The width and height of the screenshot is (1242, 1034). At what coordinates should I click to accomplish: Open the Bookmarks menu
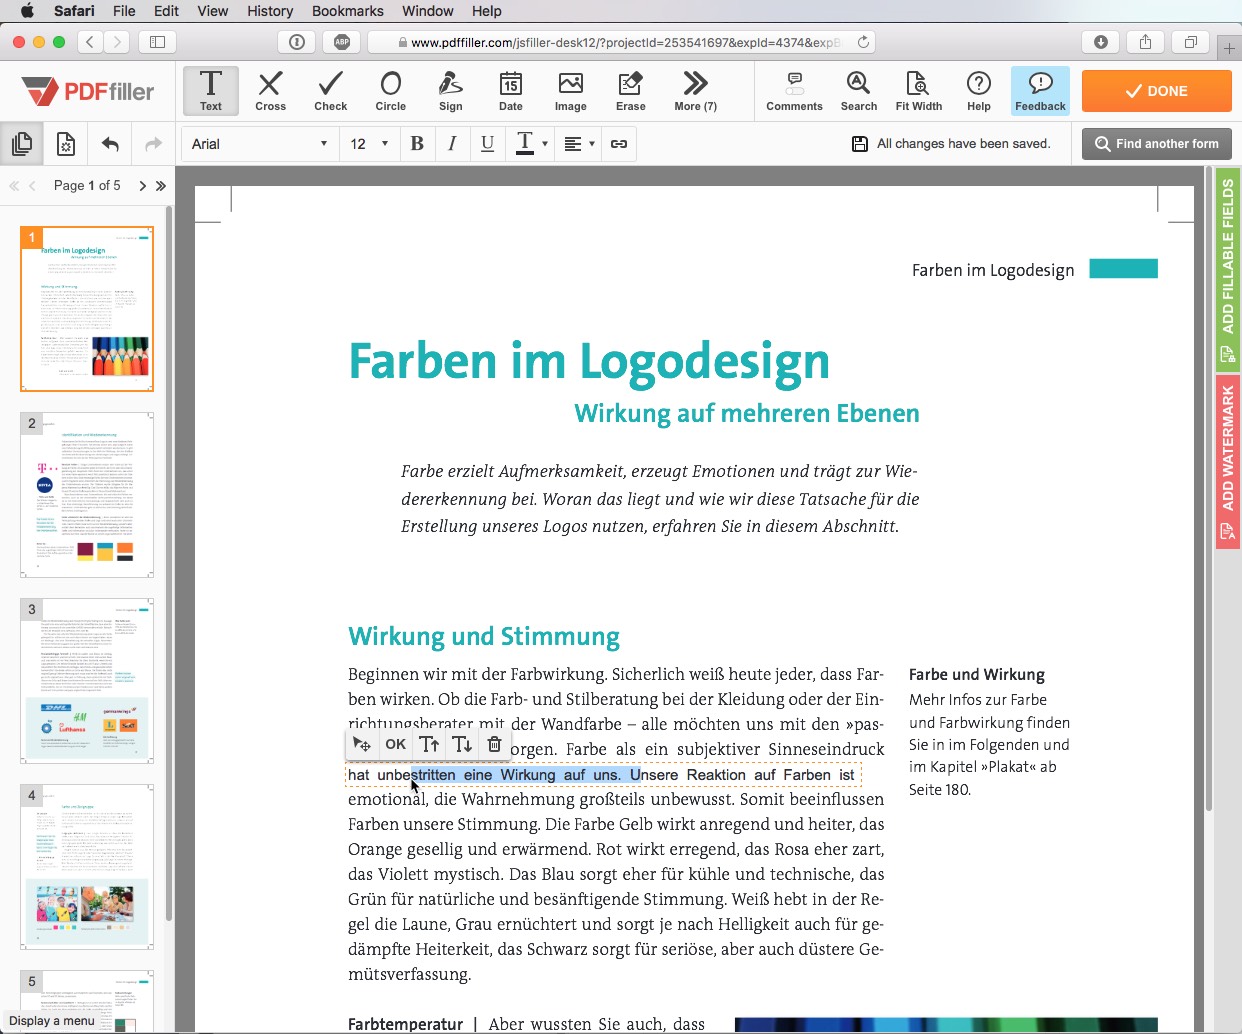click(x=348, y=11)
